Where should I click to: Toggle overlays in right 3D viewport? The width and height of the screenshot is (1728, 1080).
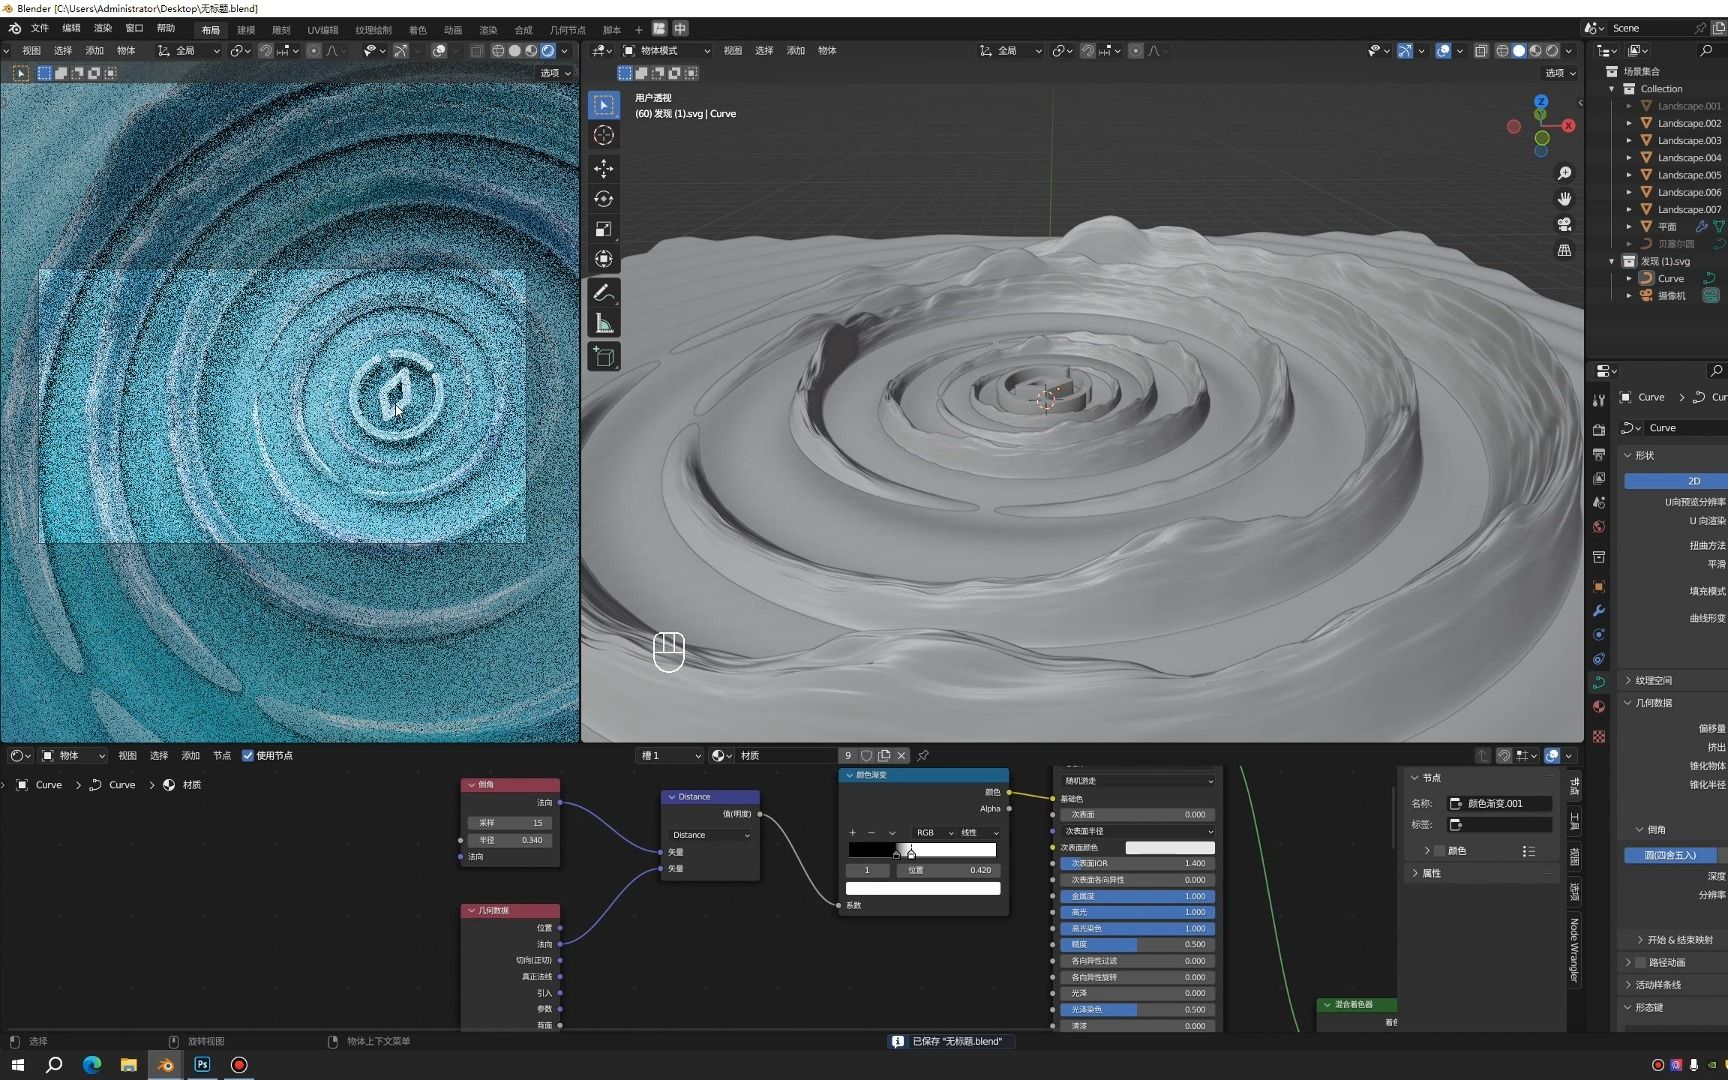[x=1443, y=51]
